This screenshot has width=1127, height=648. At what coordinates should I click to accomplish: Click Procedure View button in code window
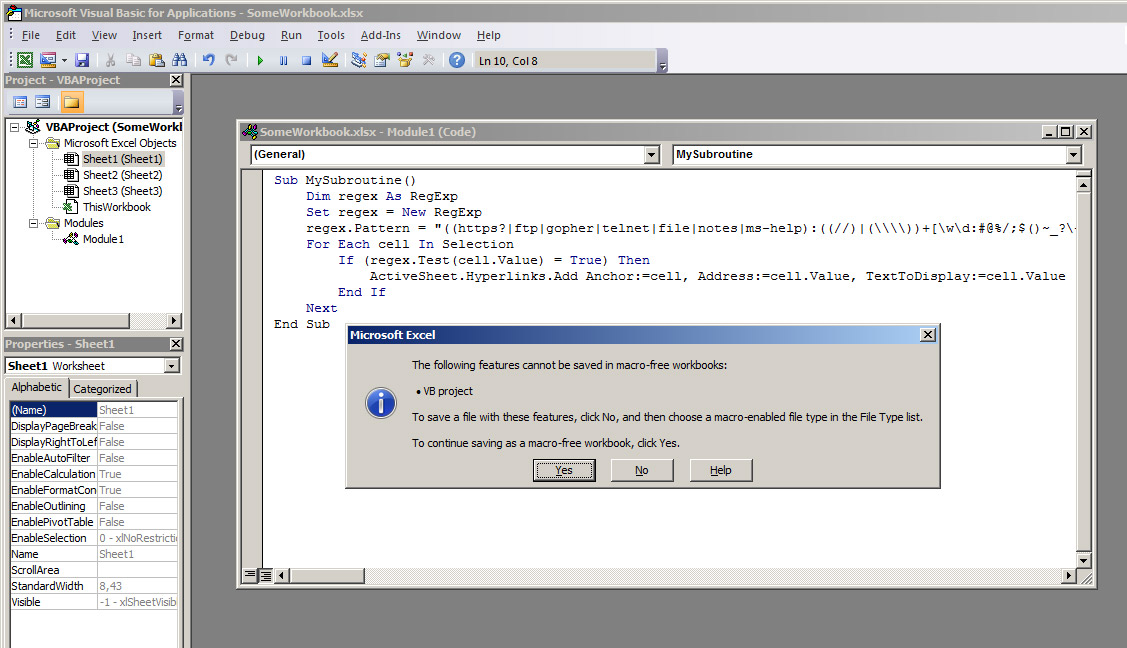coord(250,575)
